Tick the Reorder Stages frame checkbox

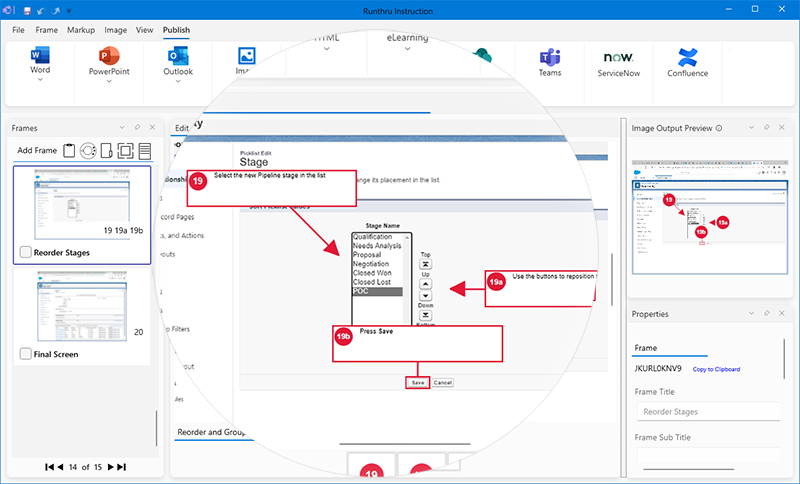(26, 252)
